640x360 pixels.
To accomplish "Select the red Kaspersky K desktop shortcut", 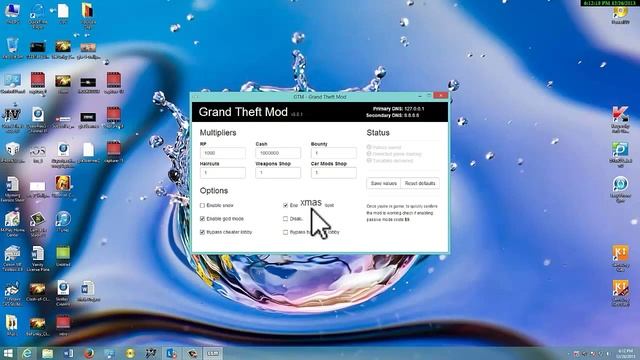I will click(620, 120).
